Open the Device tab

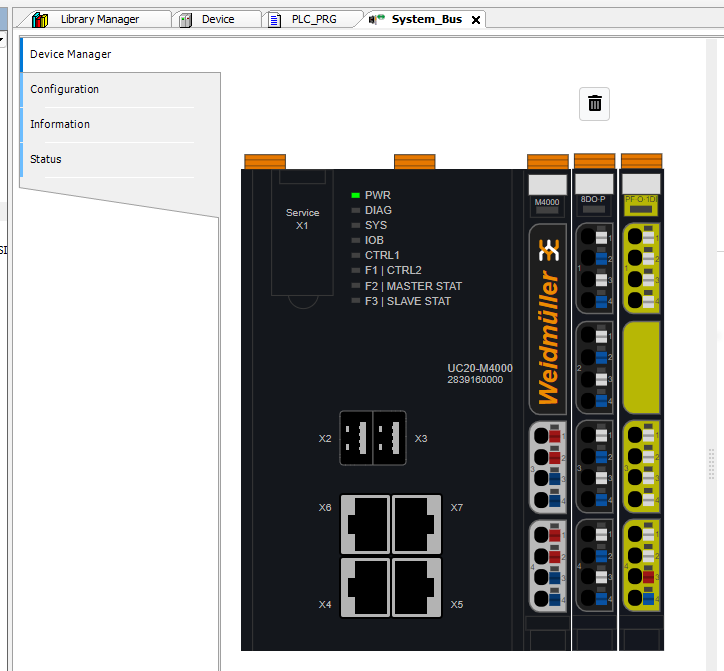[x=217, y=19]
